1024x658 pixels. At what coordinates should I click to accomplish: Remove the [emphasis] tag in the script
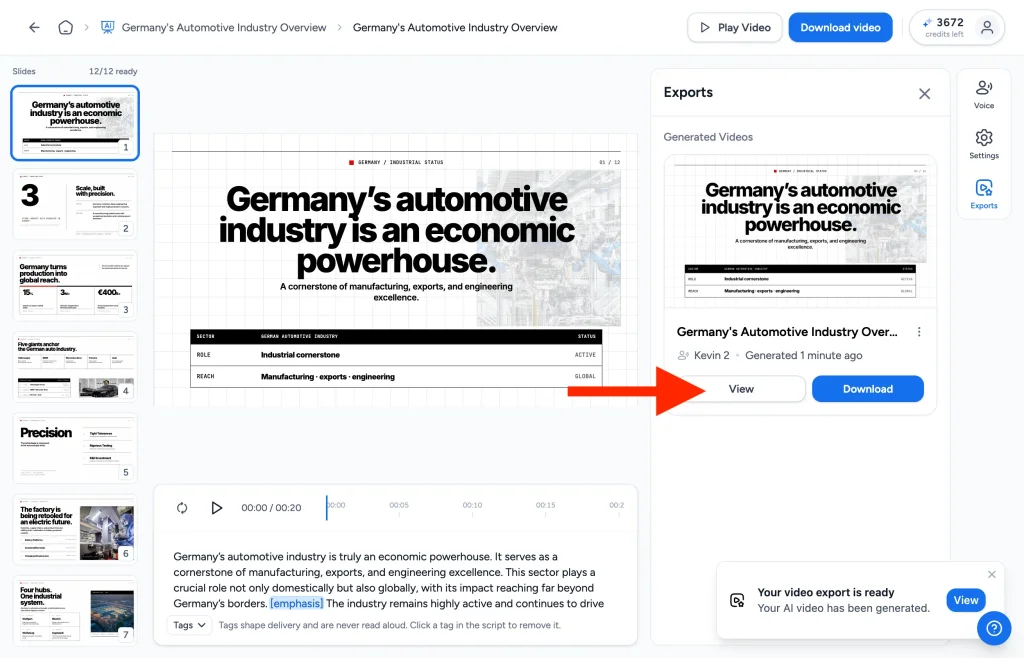pyautogui.click(x=296, y=603)
